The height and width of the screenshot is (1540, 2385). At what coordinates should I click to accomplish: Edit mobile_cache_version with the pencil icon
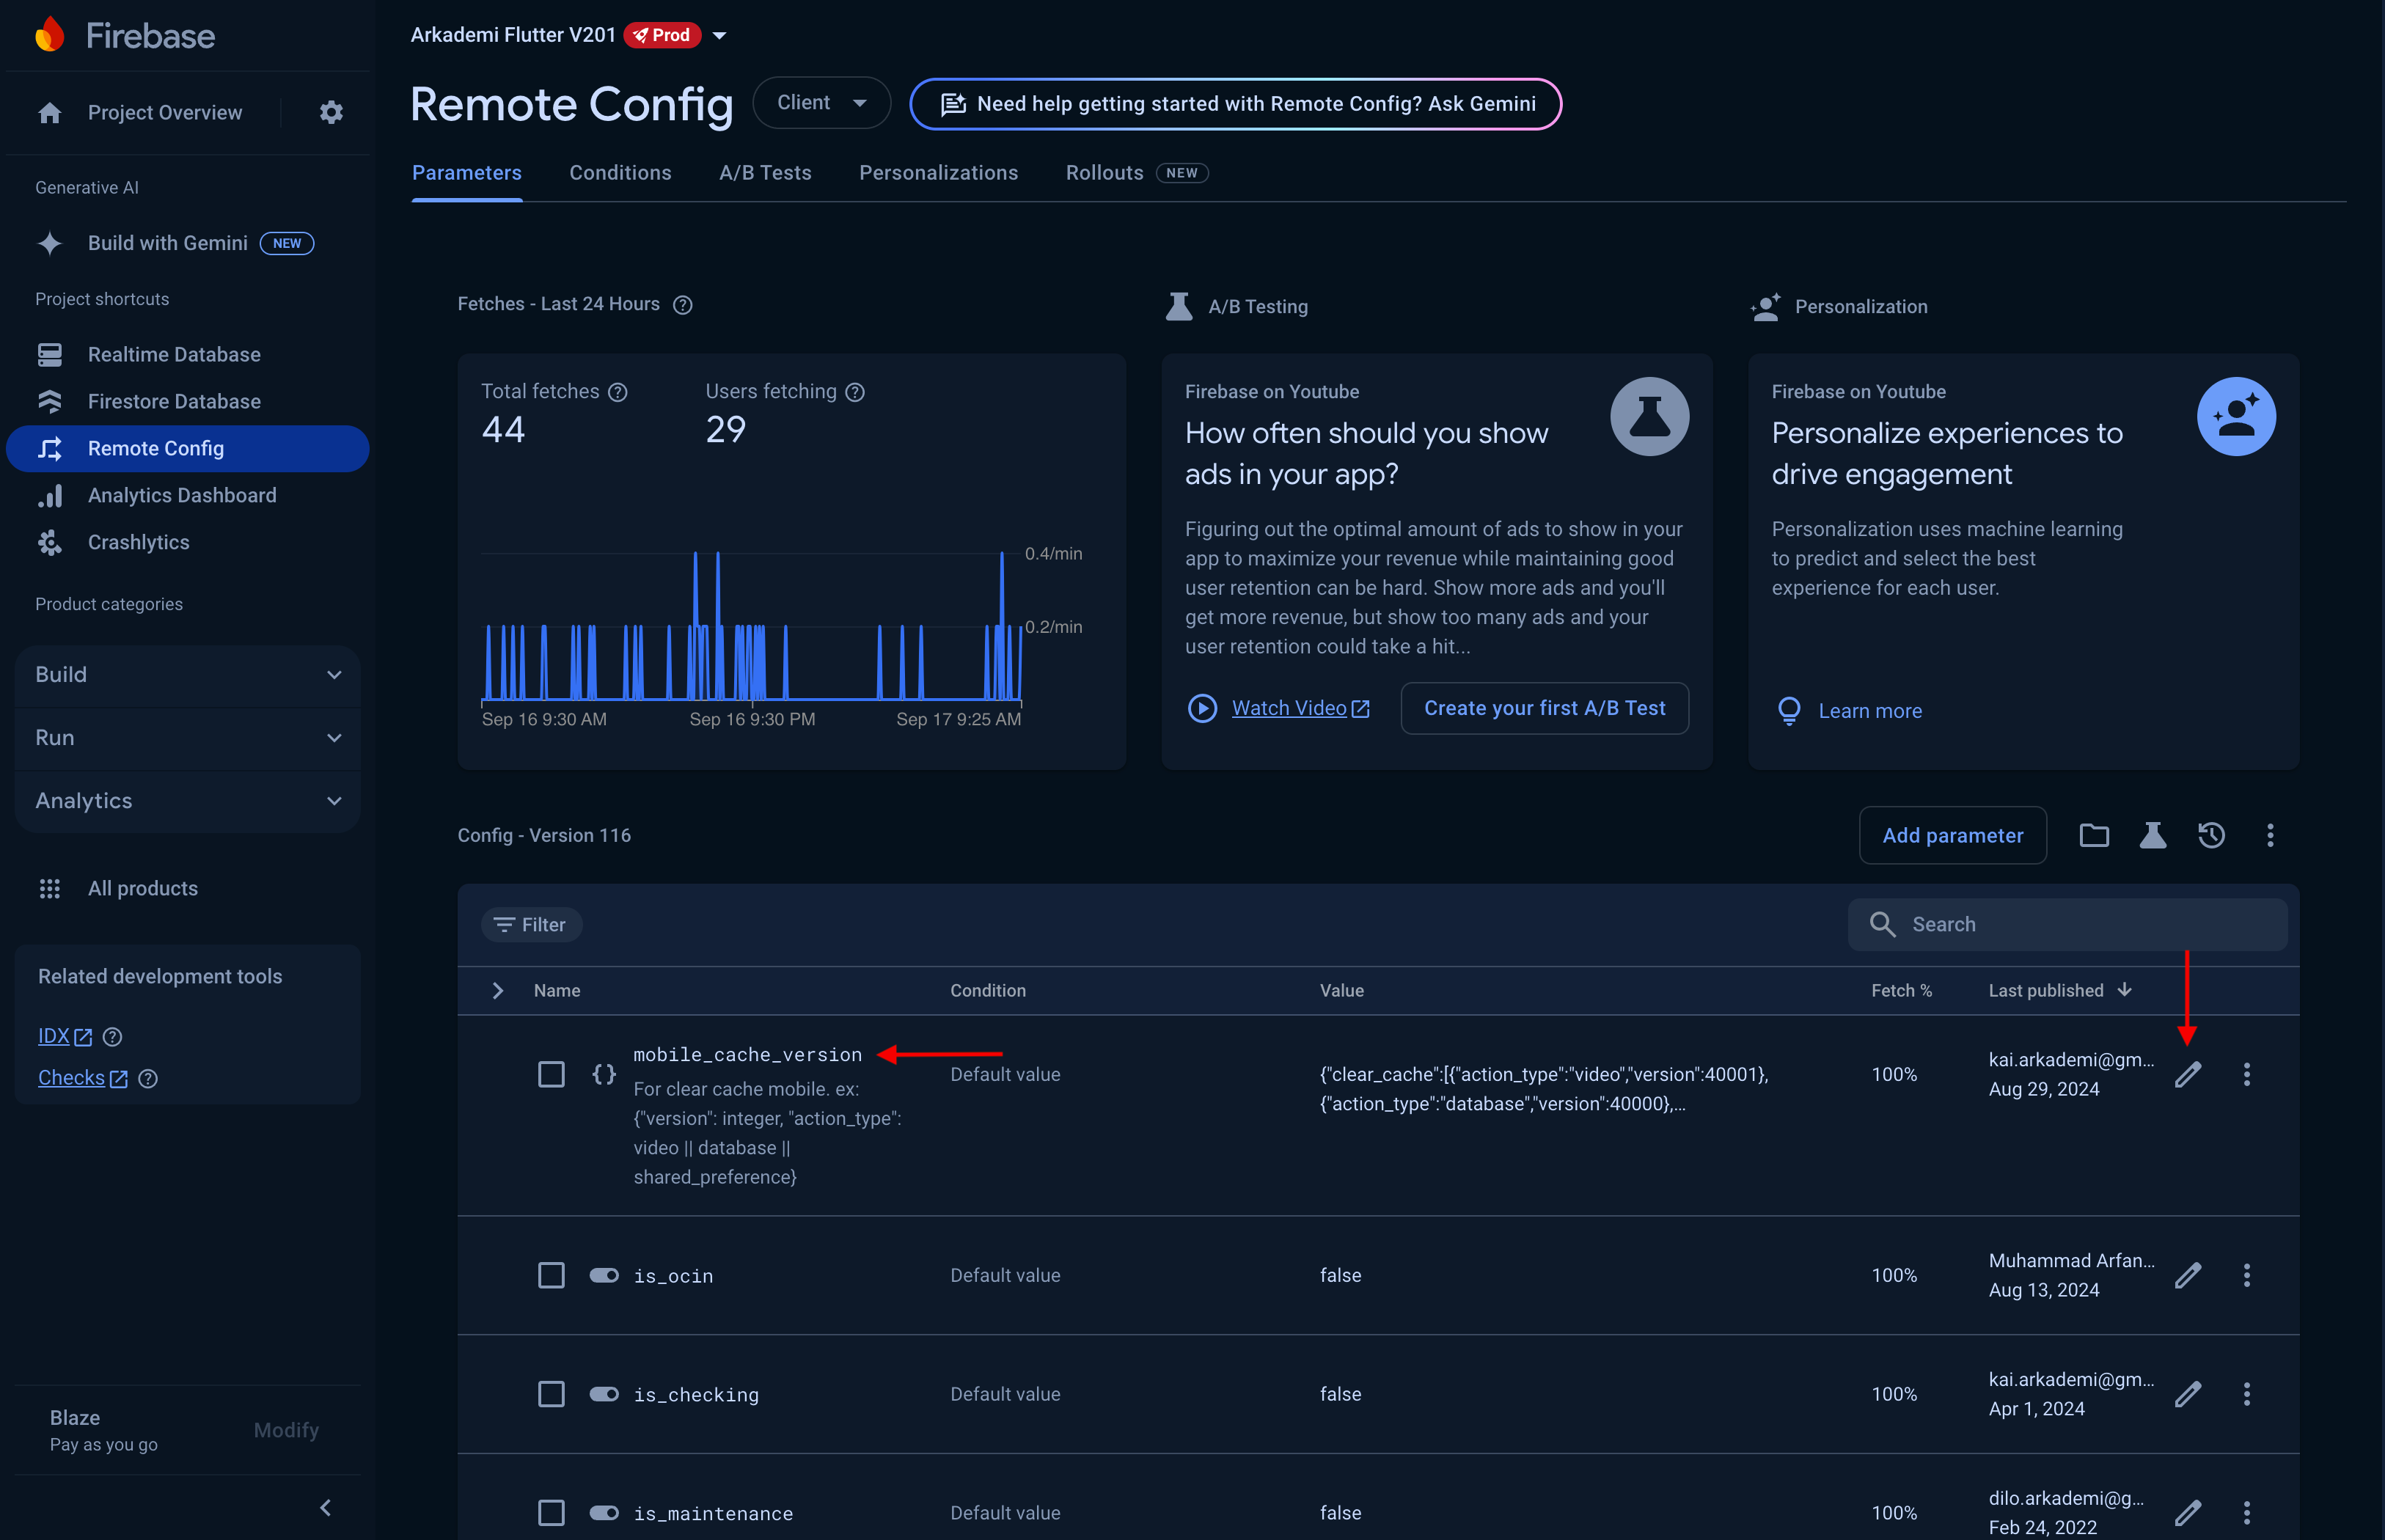[2189, 1073]
